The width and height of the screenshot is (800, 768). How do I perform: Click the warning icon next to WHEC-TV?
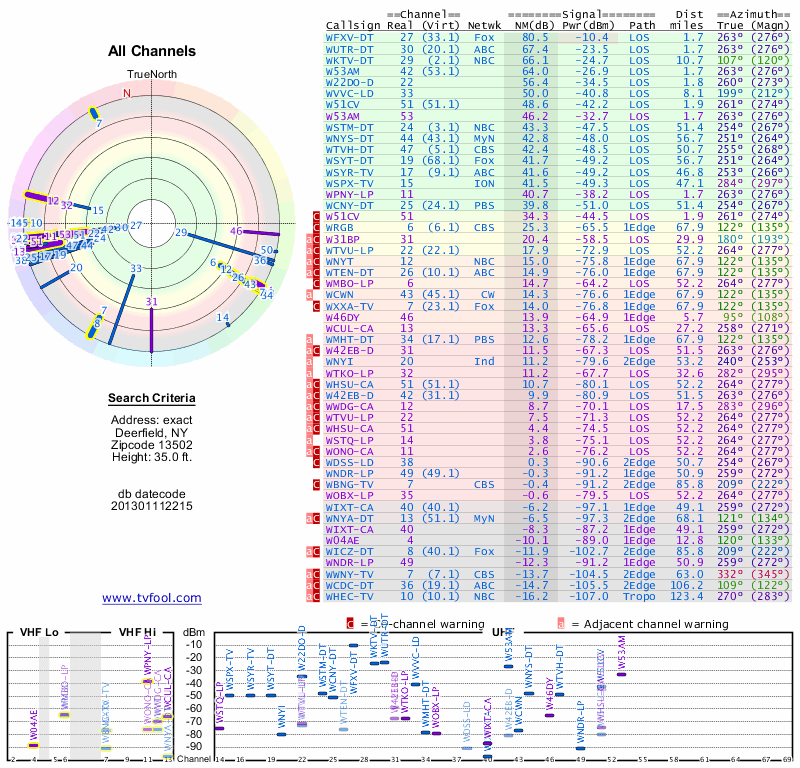tap(317, 596)
